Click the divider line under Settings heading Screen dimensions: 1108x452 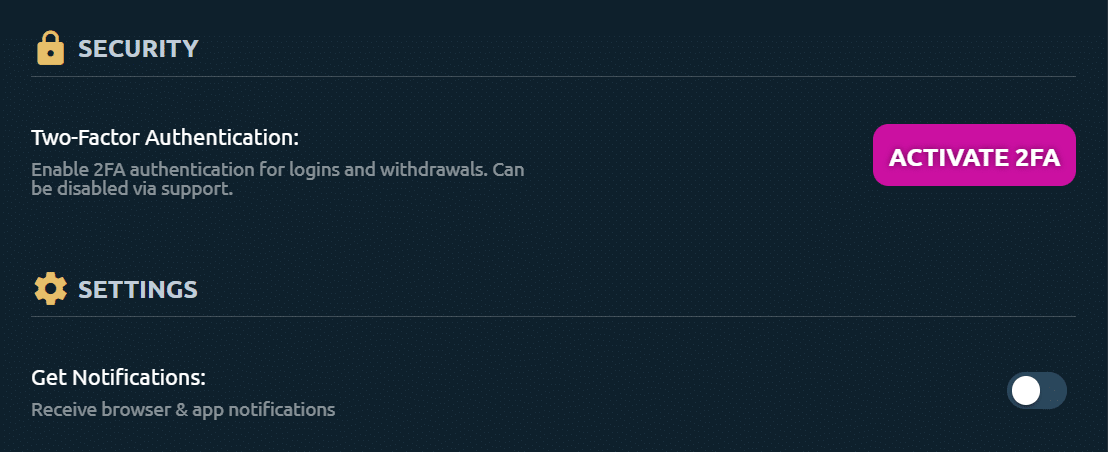point(553,316)
